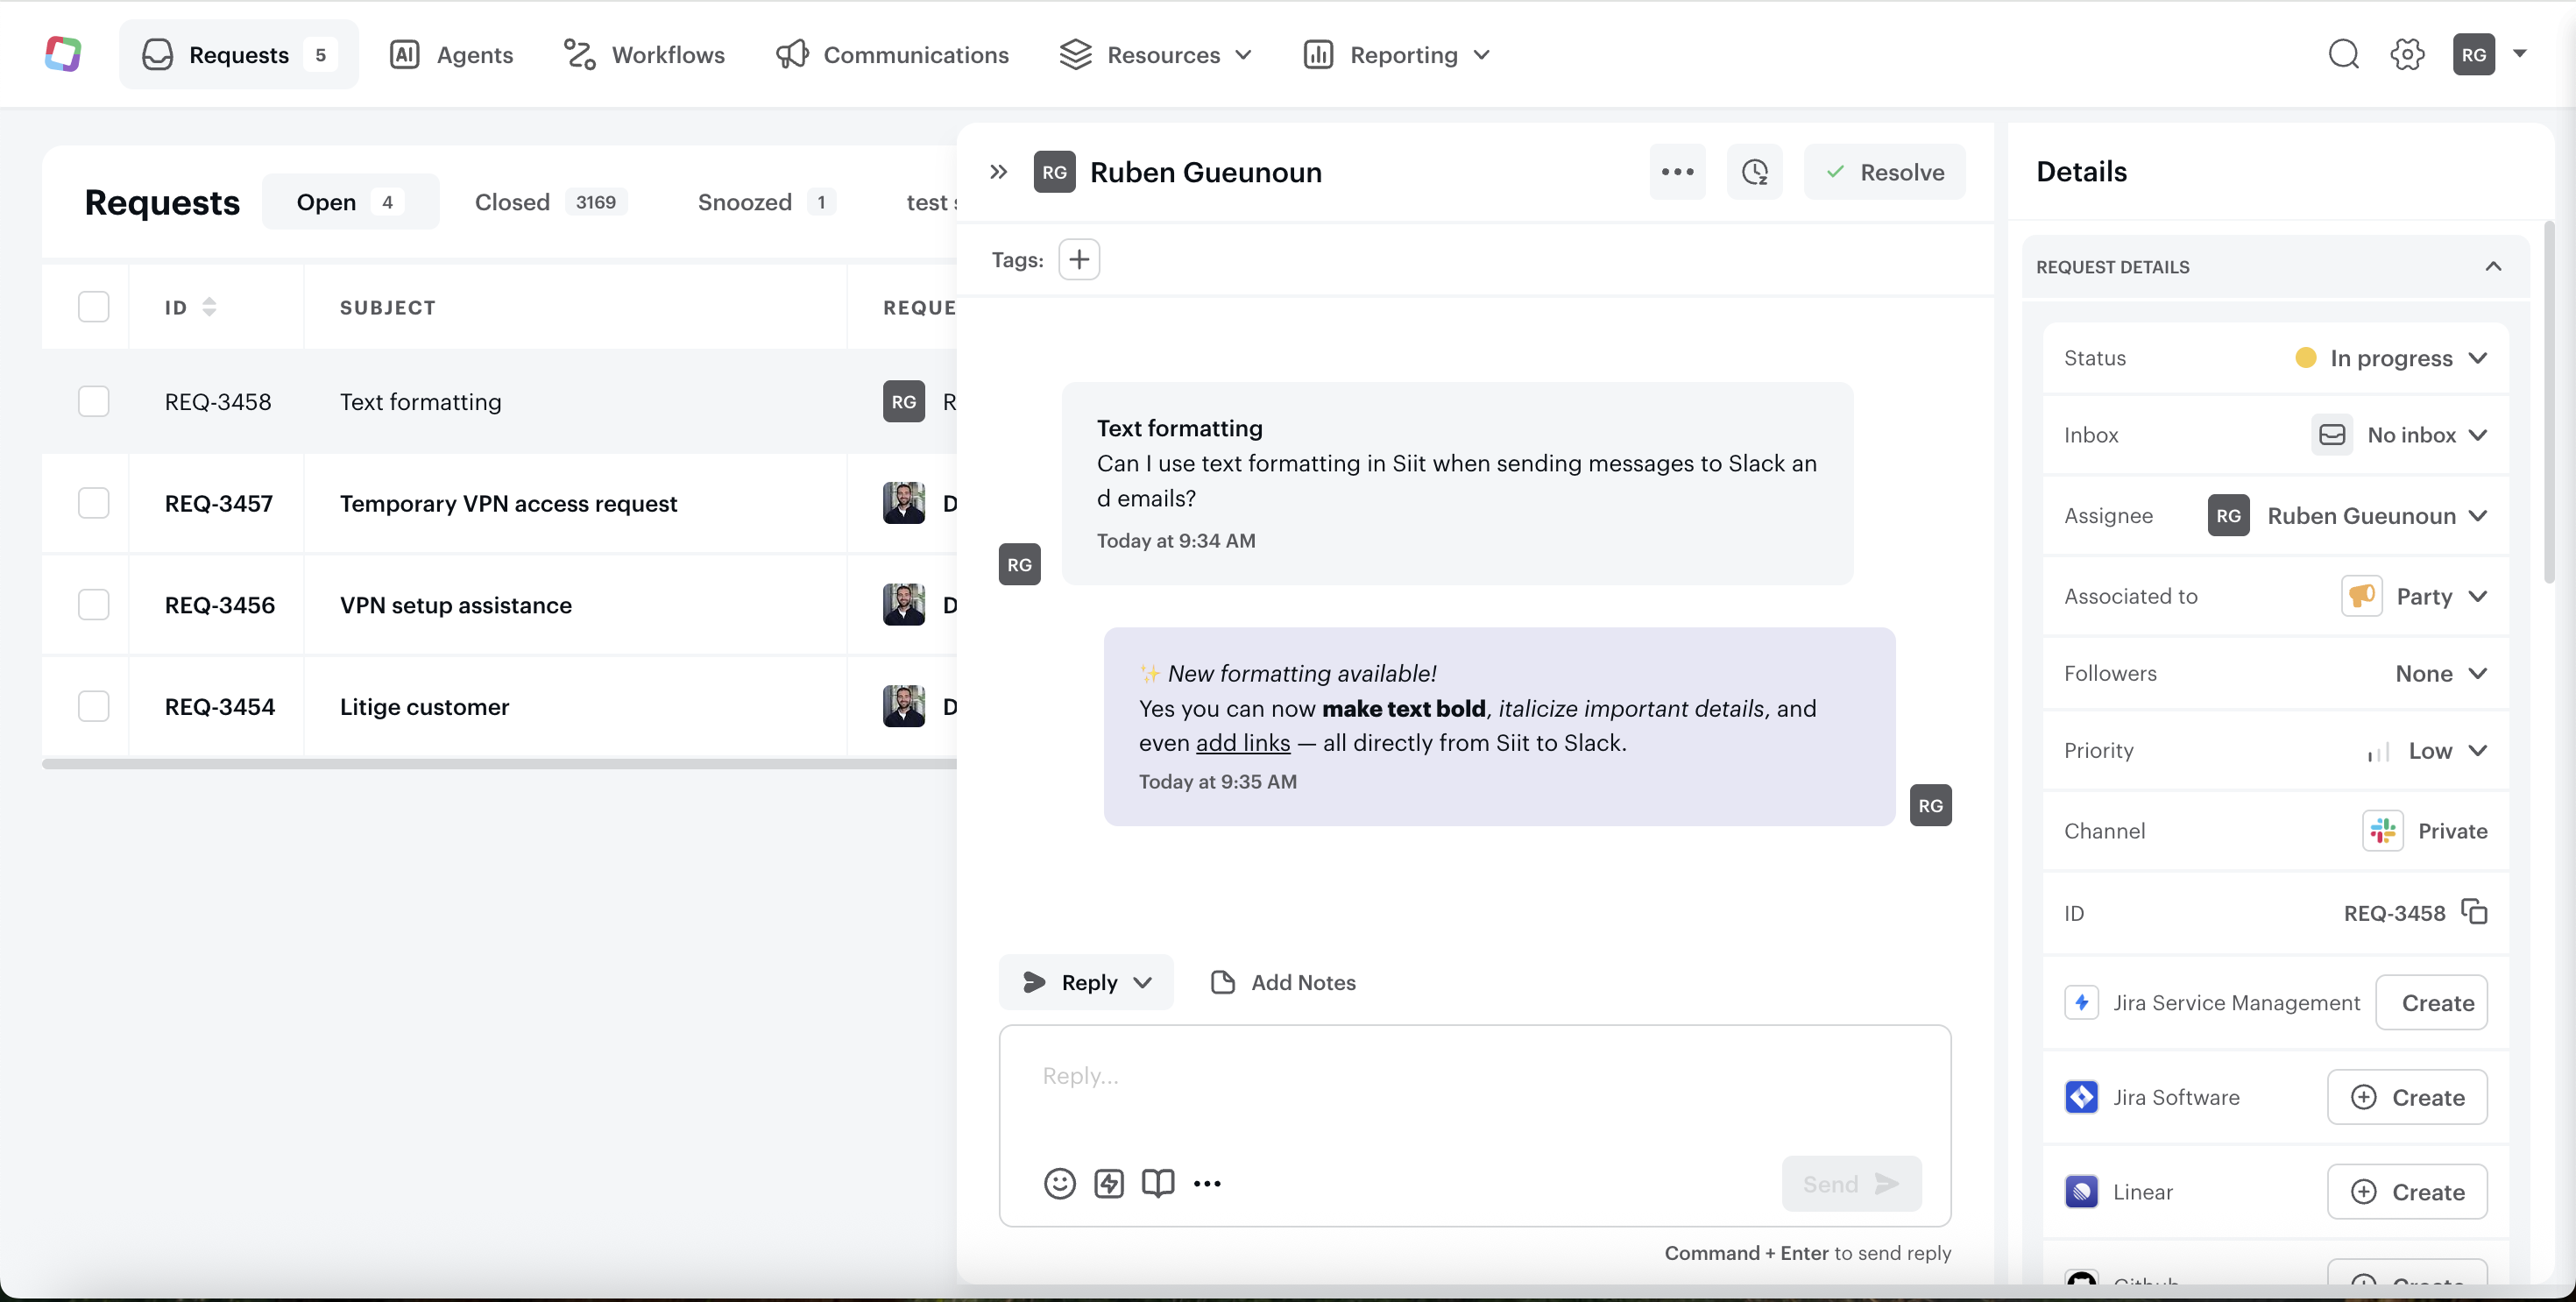2576x1302 pixels.
Task: Check the REQ-3454 row checkbox
Action: pyautogui.click(x=93, y=706)
